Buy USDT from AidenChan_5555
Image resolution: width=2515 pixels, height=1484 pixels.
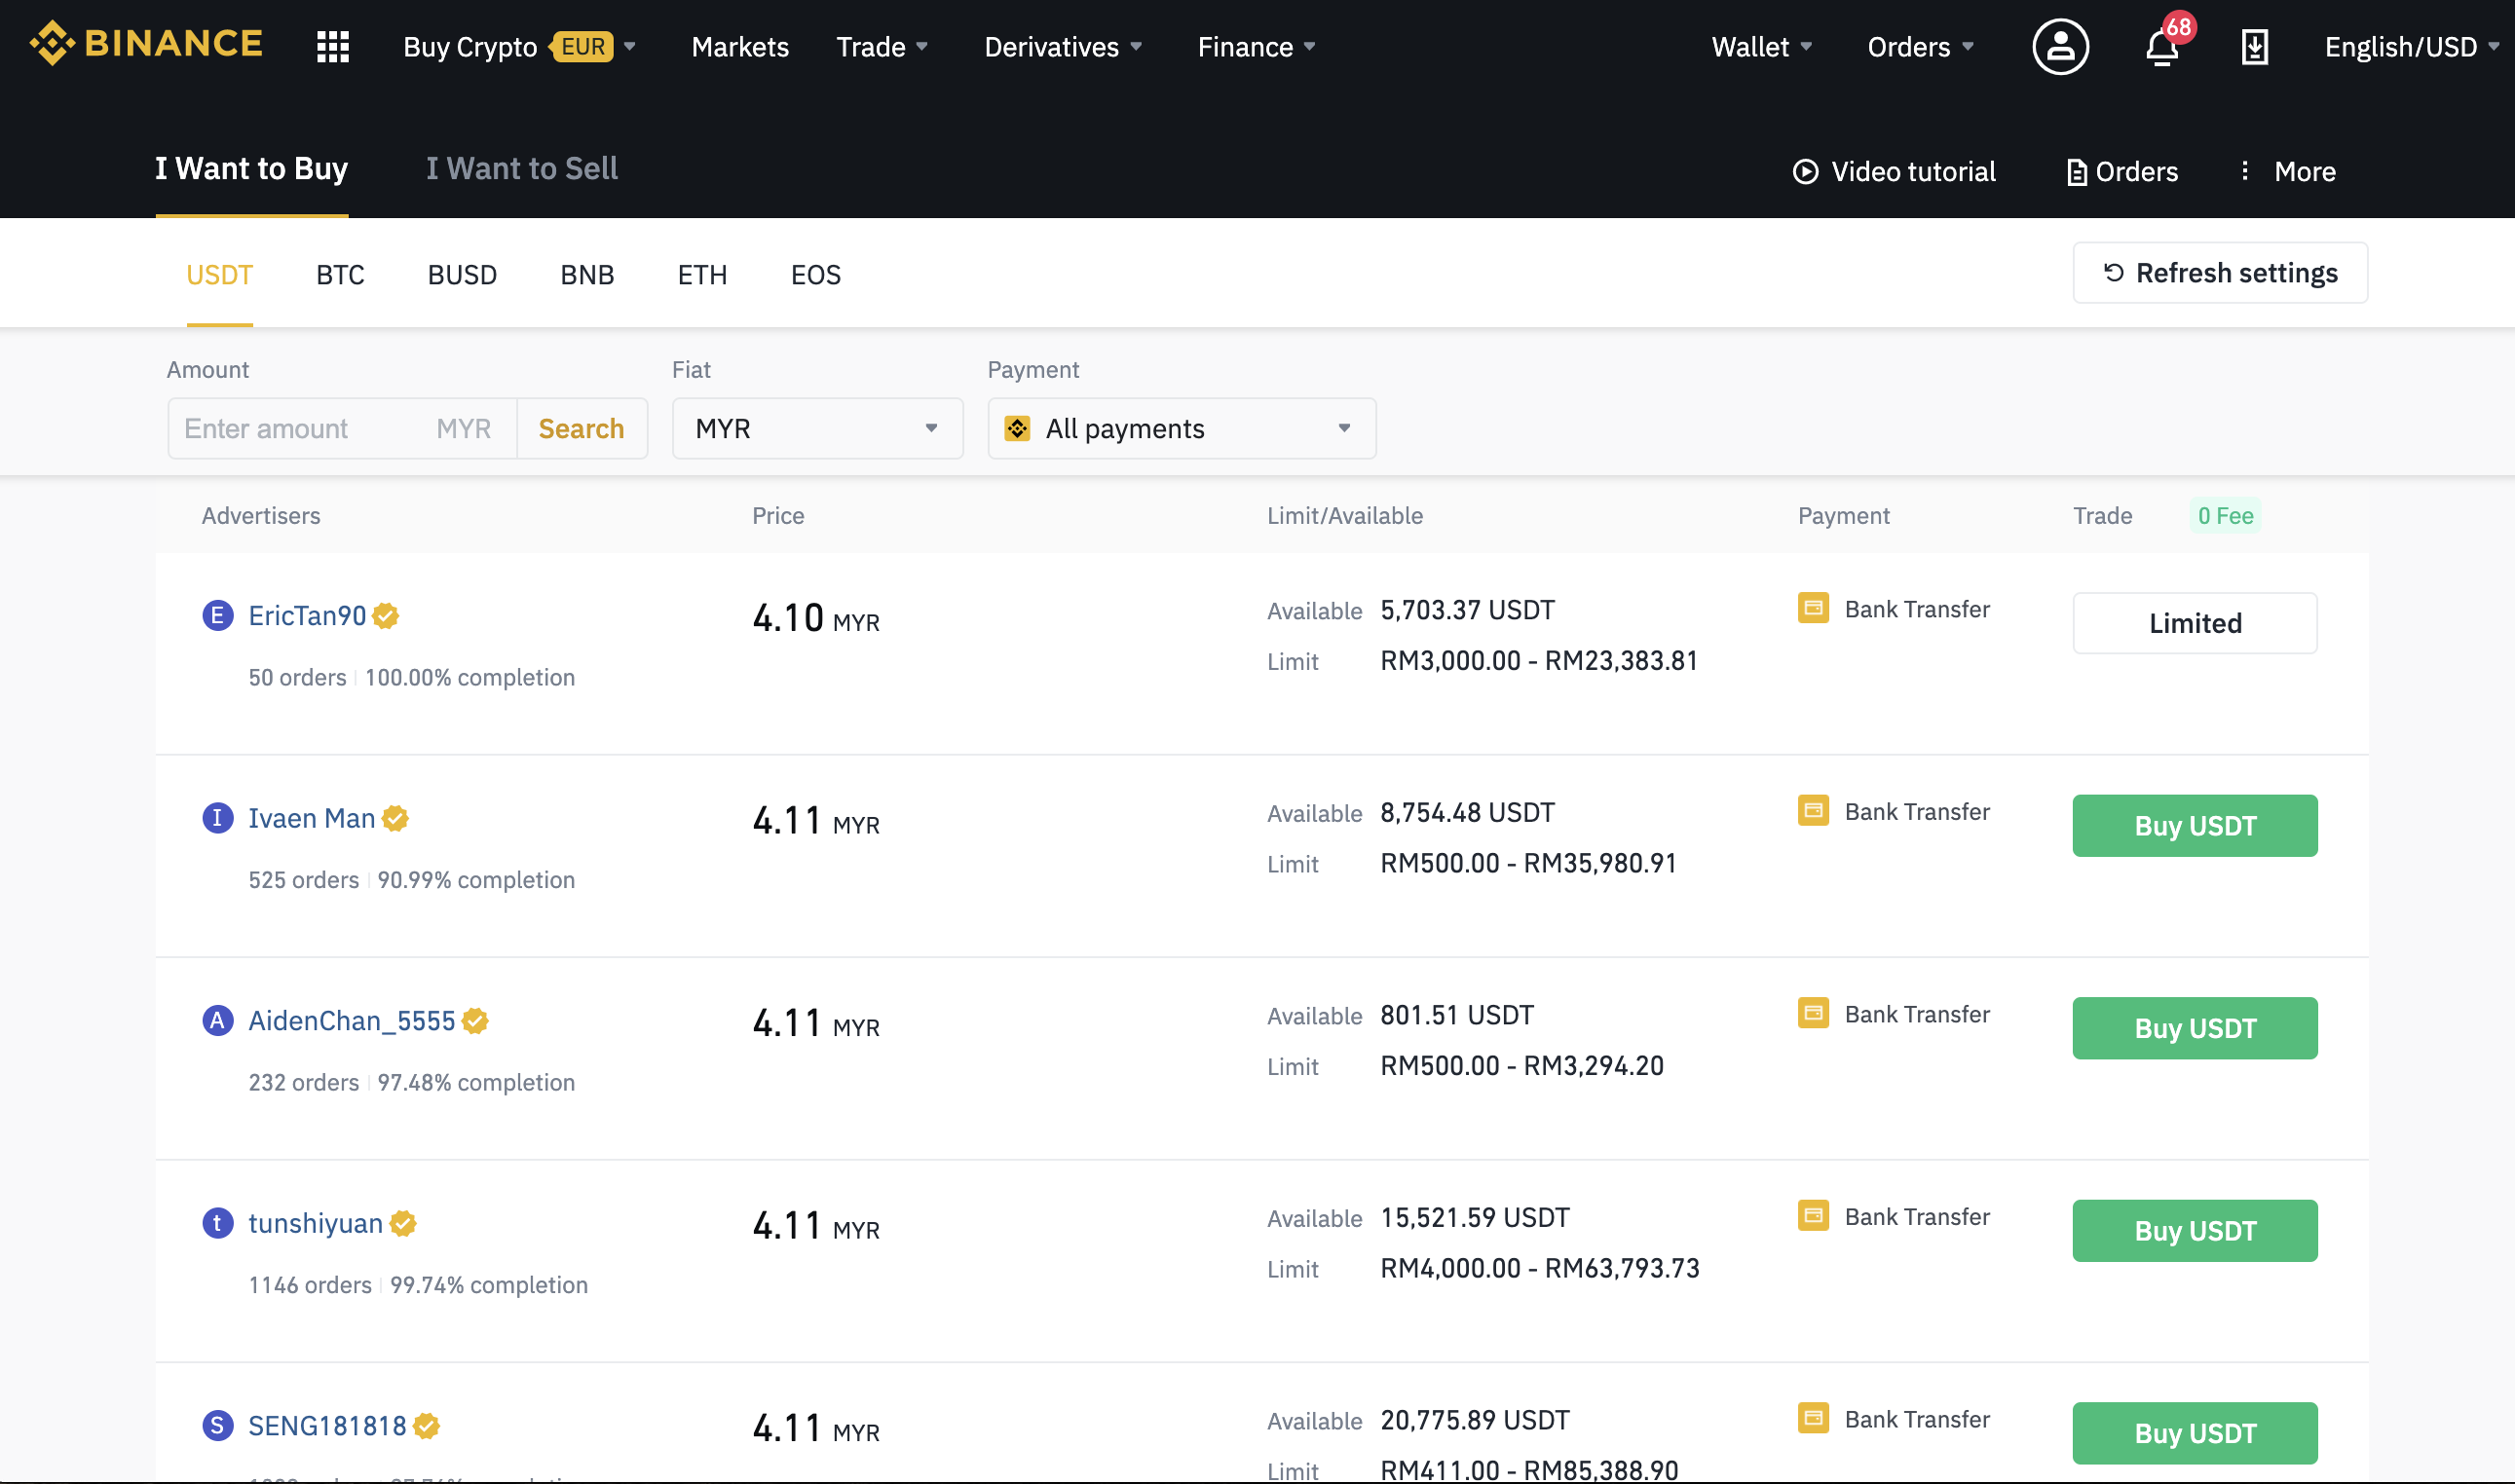tap(2195, 1027)
